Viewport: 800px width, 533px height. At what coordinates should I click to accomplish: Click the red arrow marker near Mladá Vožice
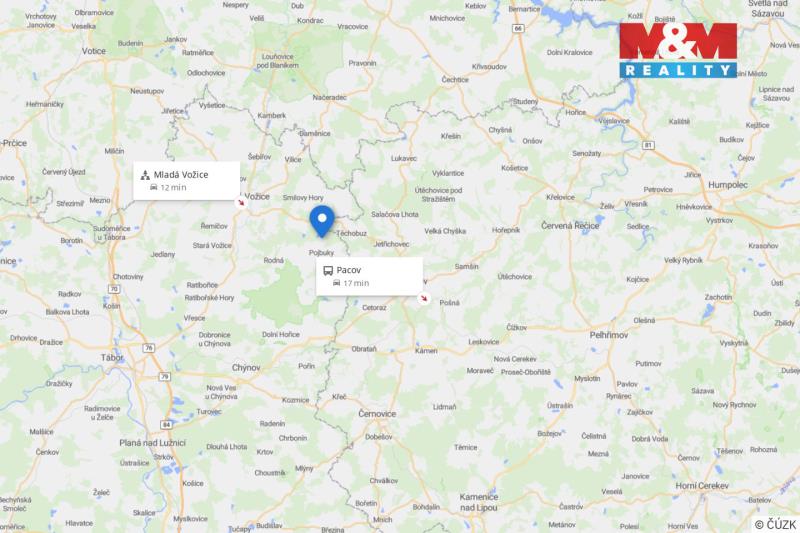point(241,202)
